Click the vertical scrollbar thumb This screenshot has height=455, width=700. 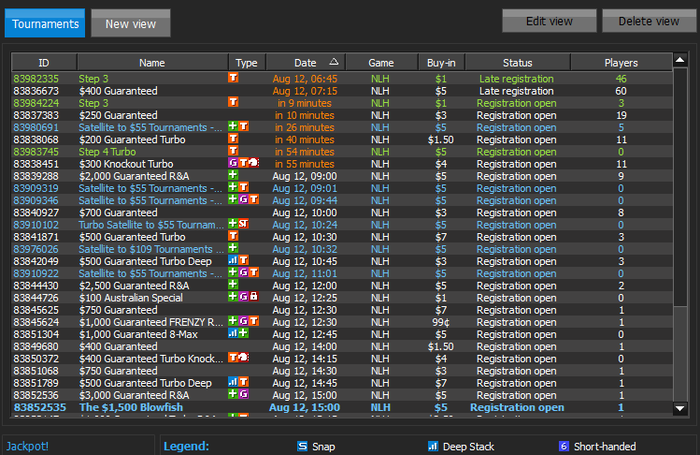coord(680,187)
